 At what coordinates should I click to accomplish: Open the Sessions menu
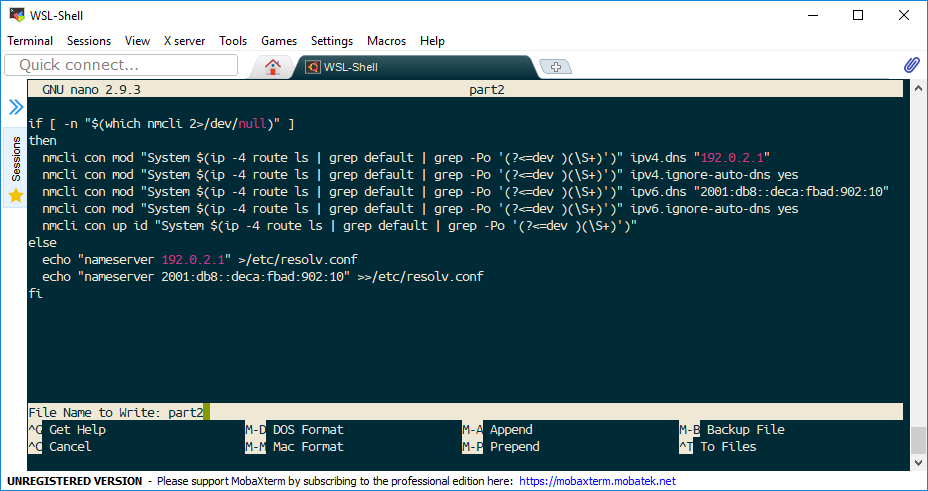coord(89,41)
